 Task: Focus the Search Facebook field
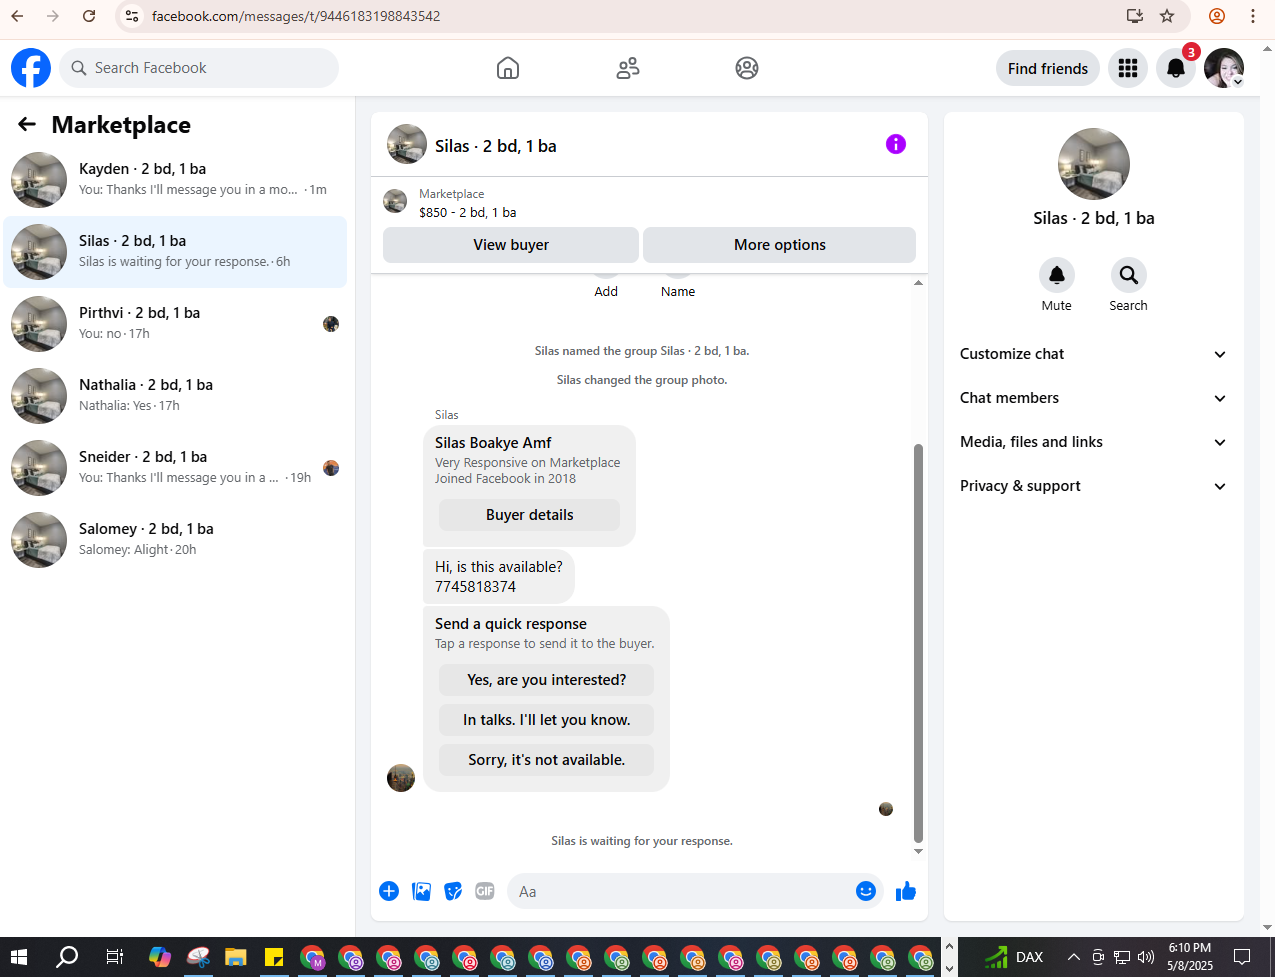(x=199, y=68)
